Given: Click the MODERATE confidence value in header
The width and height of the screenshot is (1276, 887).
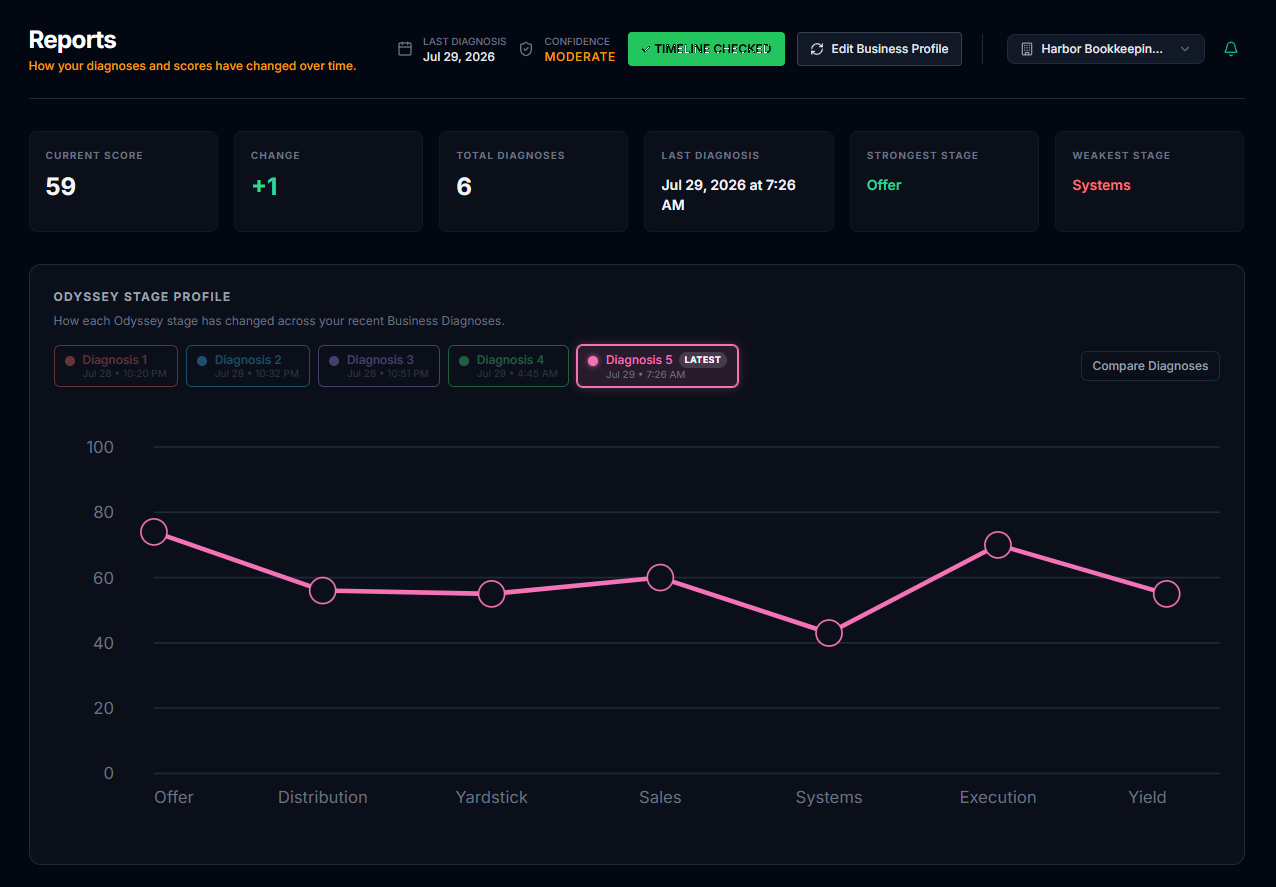Looking at the screenshot, I should (580, 57).
